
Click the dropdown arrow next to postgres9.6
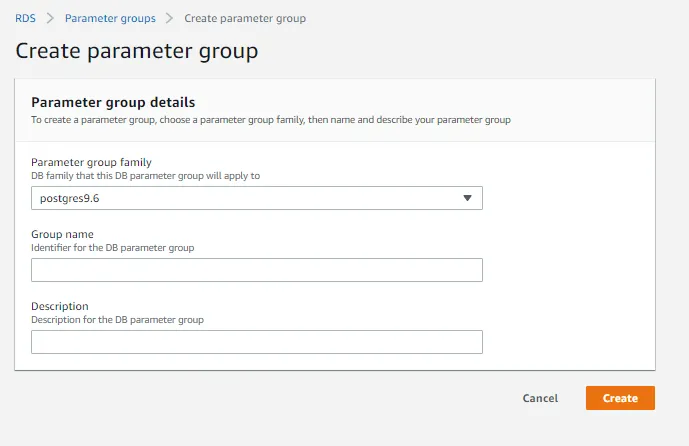point(467,198)
